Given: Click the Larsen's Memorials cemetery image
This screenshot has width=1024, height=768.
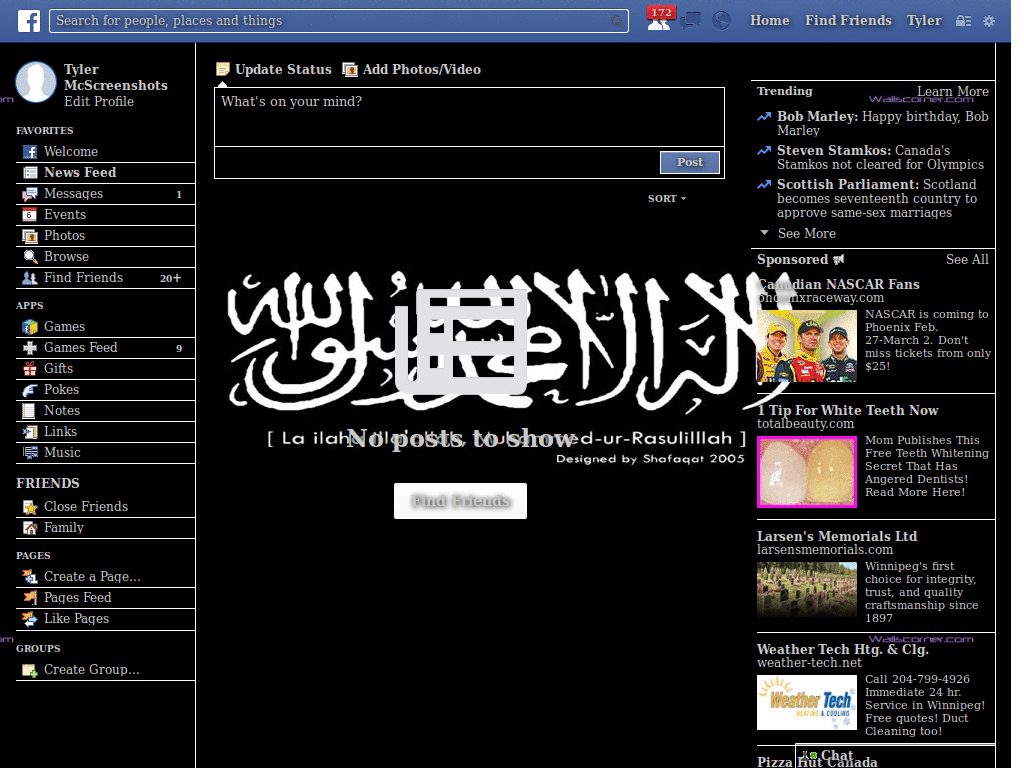Looking at the screenshot, I should pyautogui.click(x=807, y=590).
